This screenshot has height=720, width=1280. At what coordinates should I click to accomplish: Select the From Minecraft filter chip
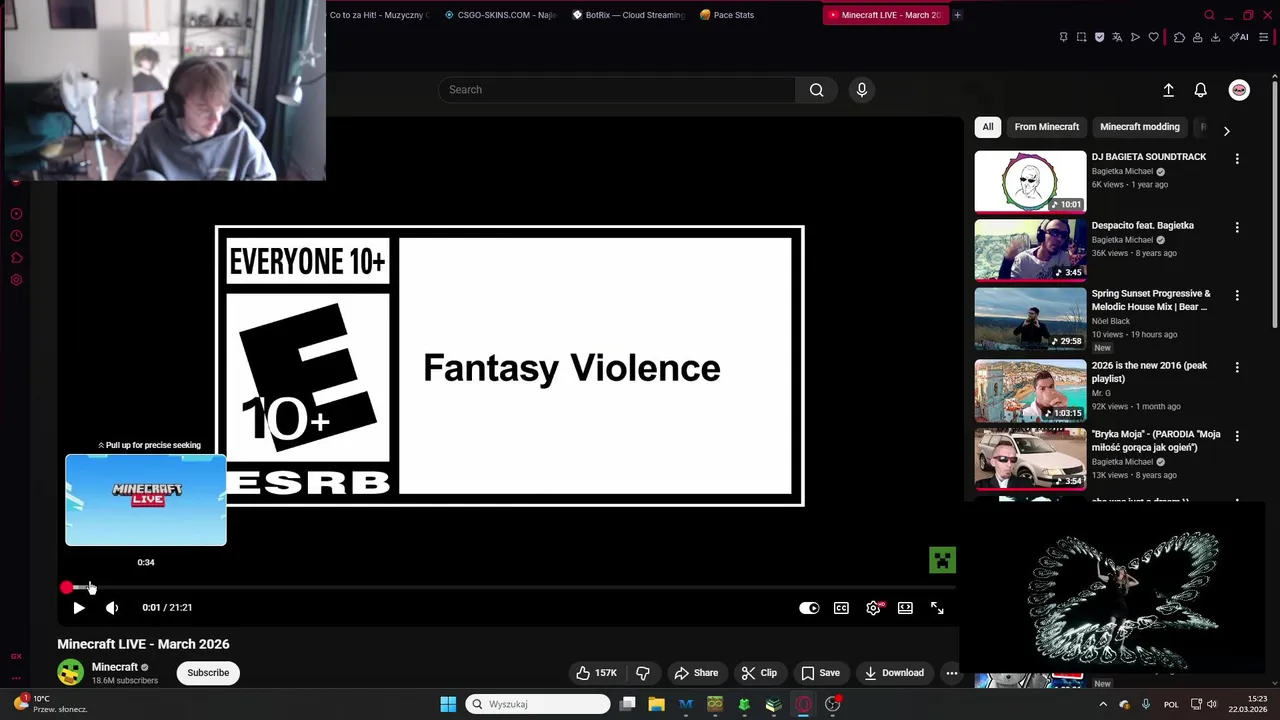[1046, 127]
